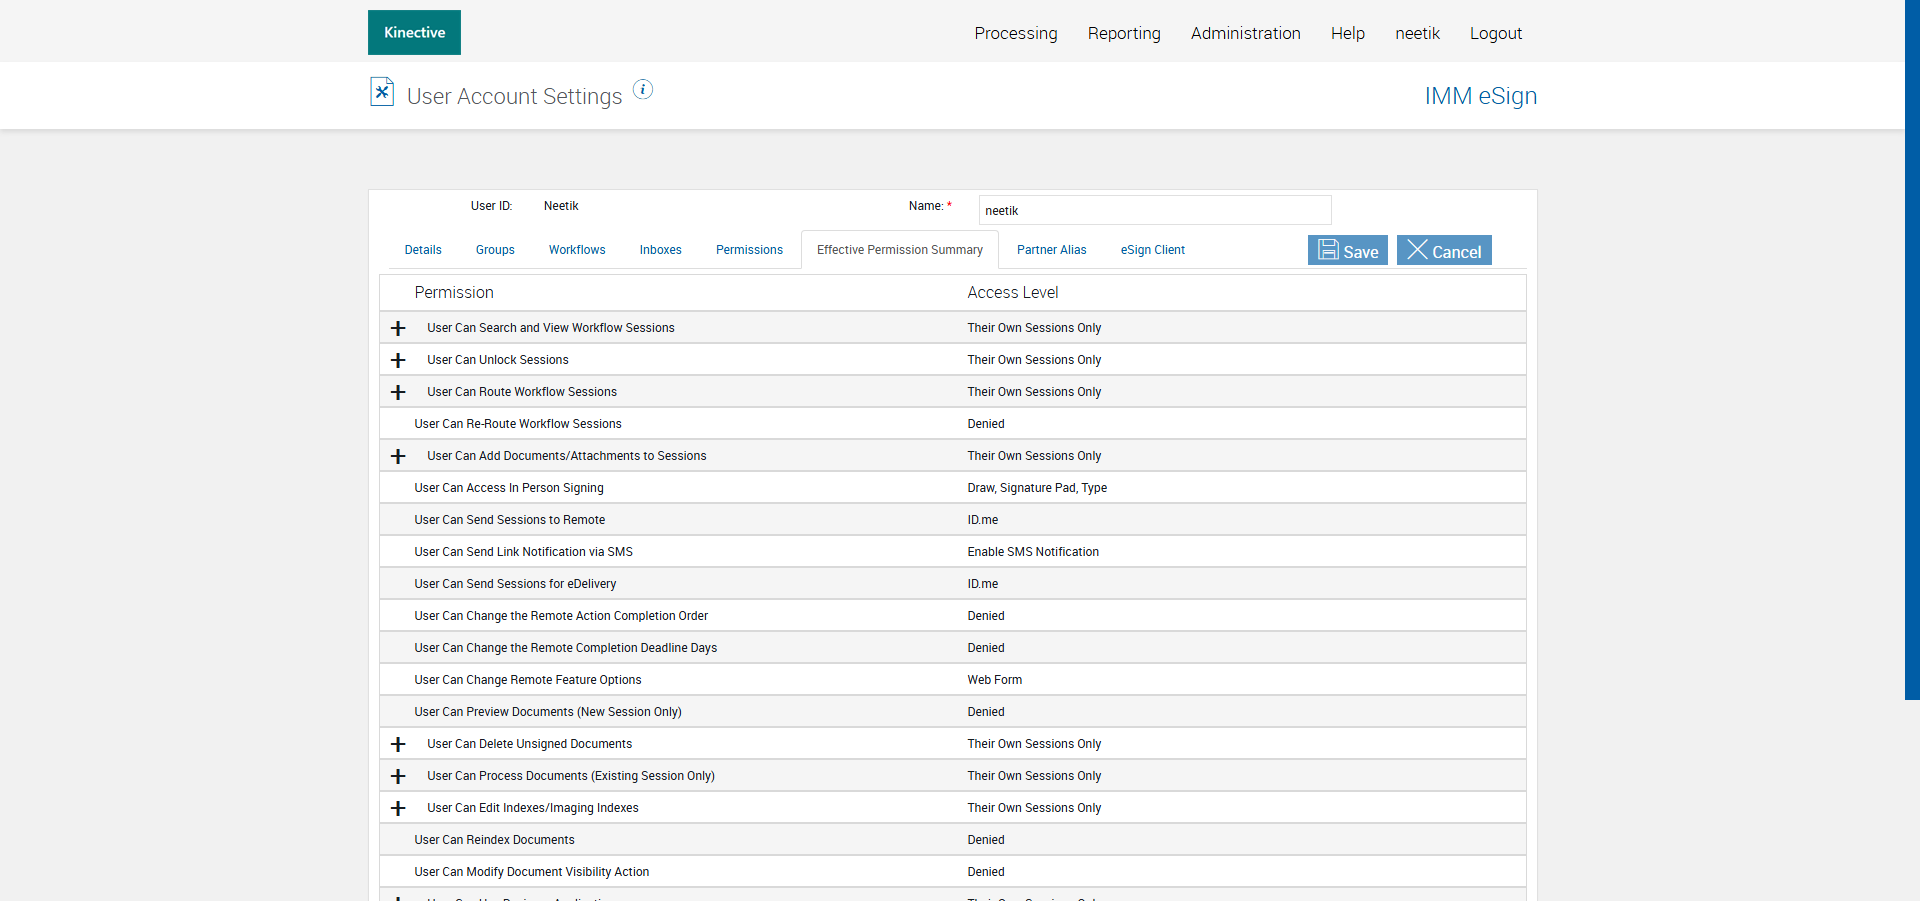The height and width of the screenshot is (901, 1920).
Task: Open the eSign Client tab
Action: 1152,250
